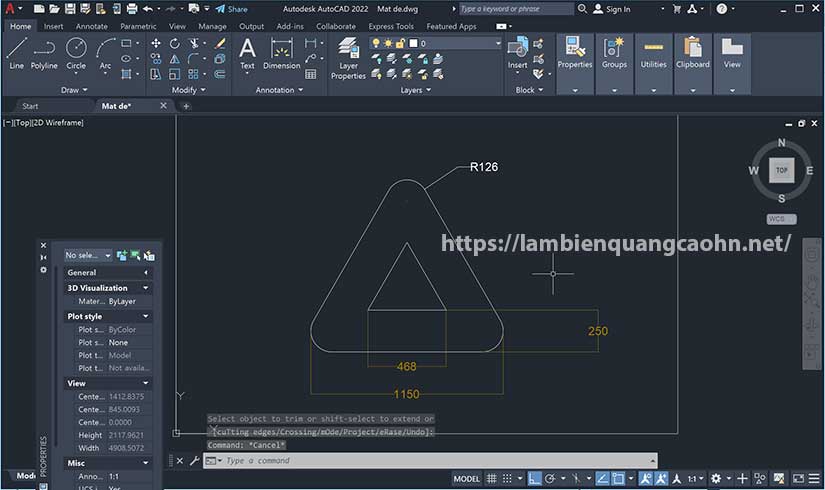Expand the Layers panel dropdown

coord(416,90)
